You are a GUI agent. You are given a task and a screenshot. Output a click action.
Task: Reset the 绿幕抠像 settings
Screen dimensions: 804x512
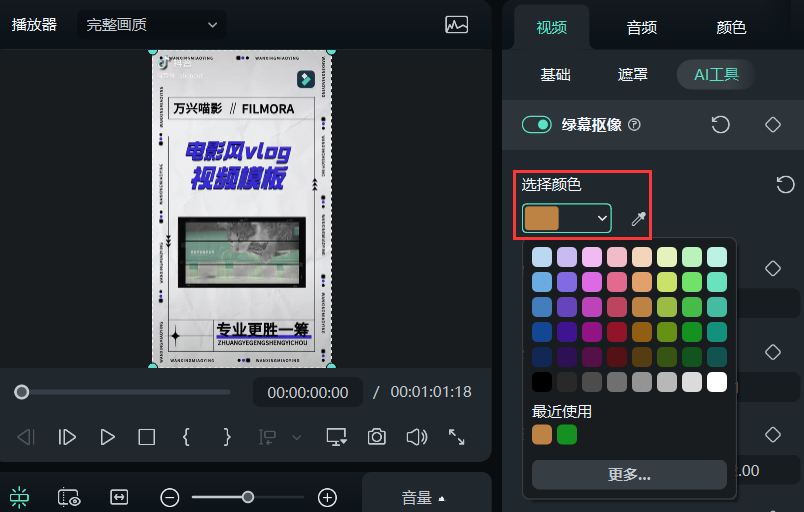coord(720,125)
